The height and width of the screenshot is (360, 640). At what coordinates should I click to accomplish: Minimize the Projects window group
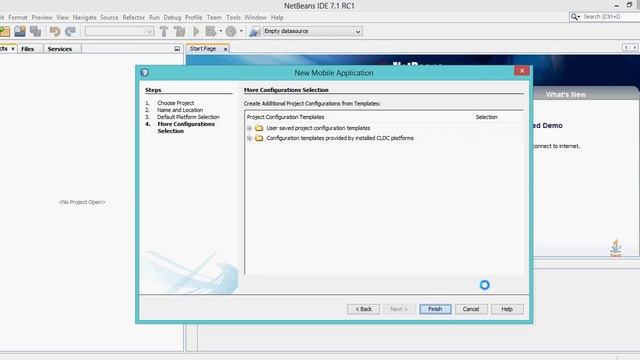(x=177, y=49)
